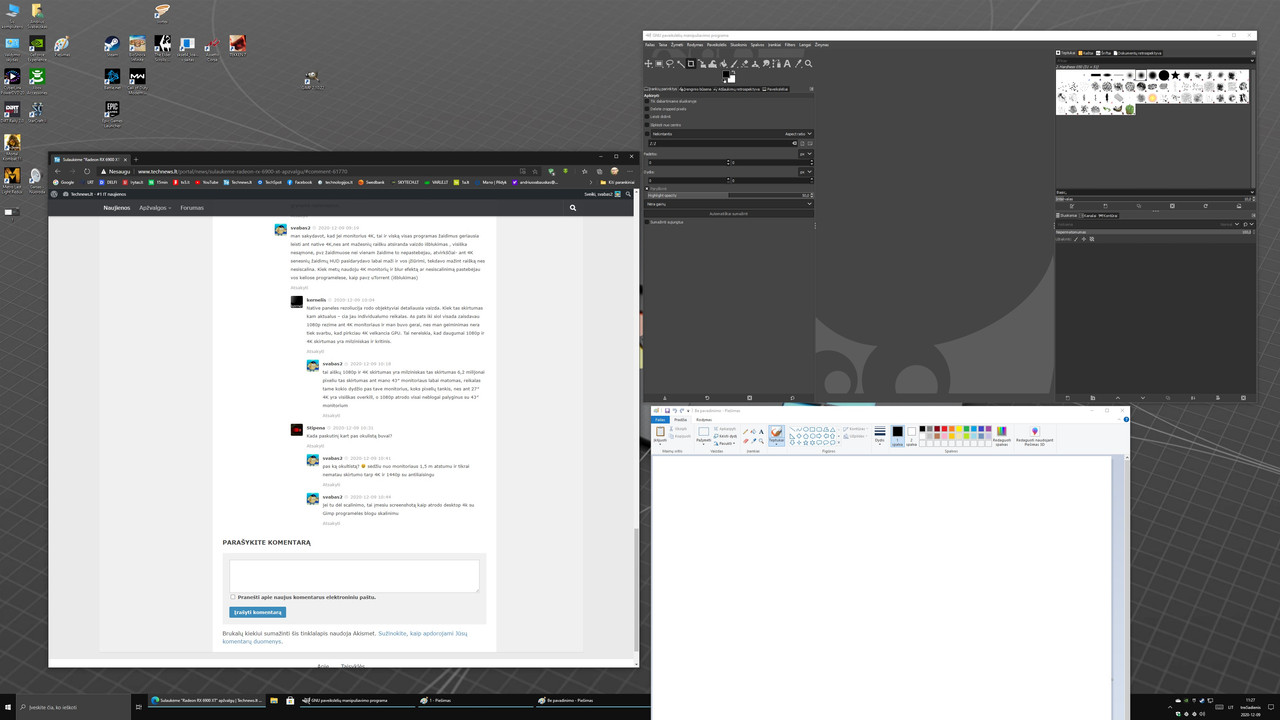Viewport: 1280px width, 720px height.
Task: Click Task View icon on taskbar
Action: pyautogui.click(x=138, y=707)
